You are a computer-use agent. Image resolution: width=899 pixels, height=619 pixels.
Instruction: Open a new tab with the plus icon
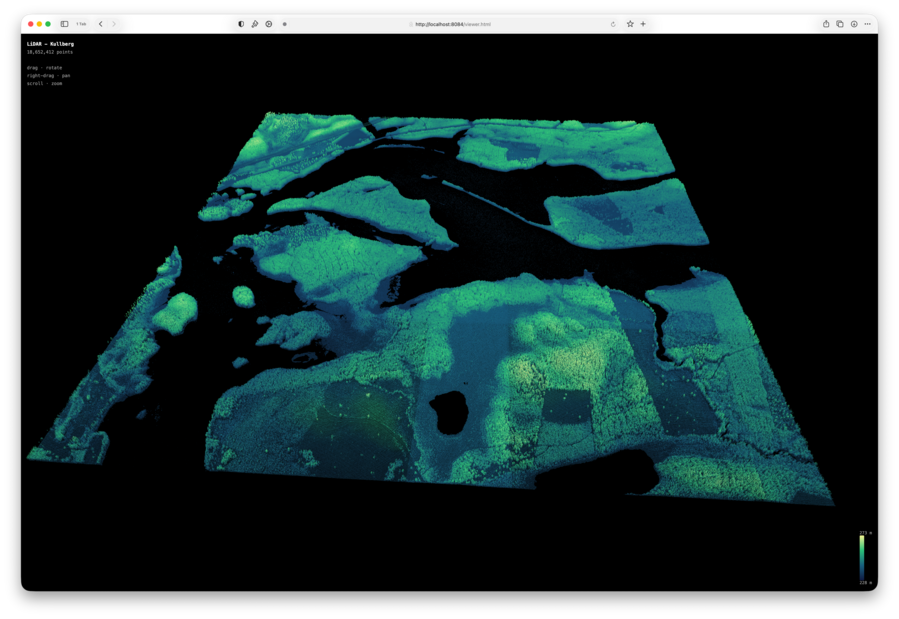pos(642,24)
